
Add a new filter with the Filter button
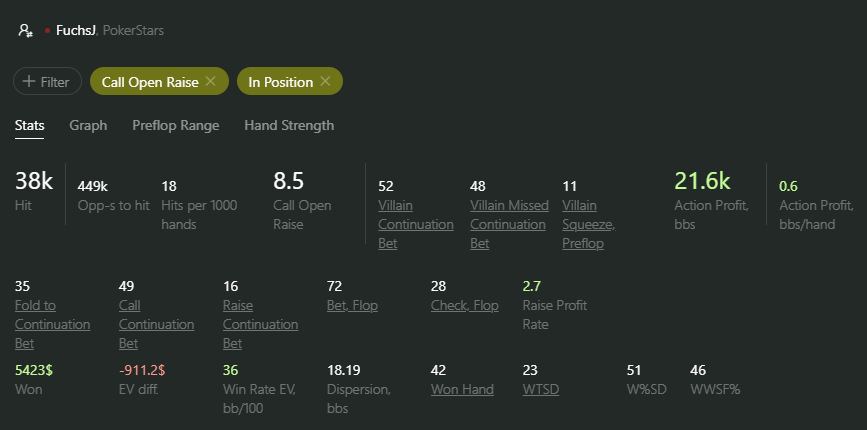(48, 81)
